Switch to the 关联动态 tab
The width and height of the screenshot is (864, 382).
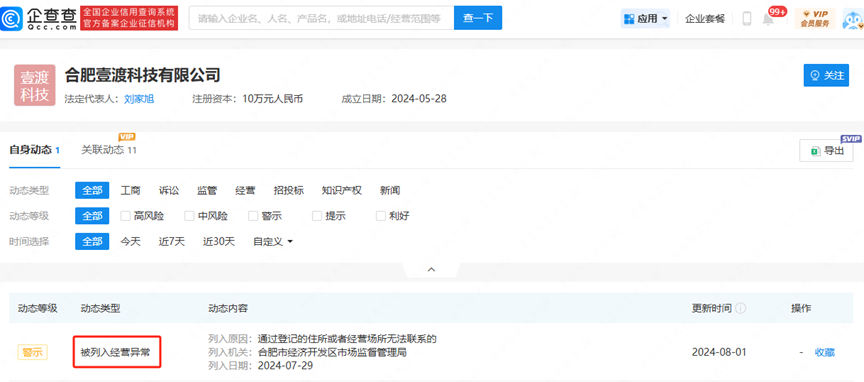tap(109, 150)
